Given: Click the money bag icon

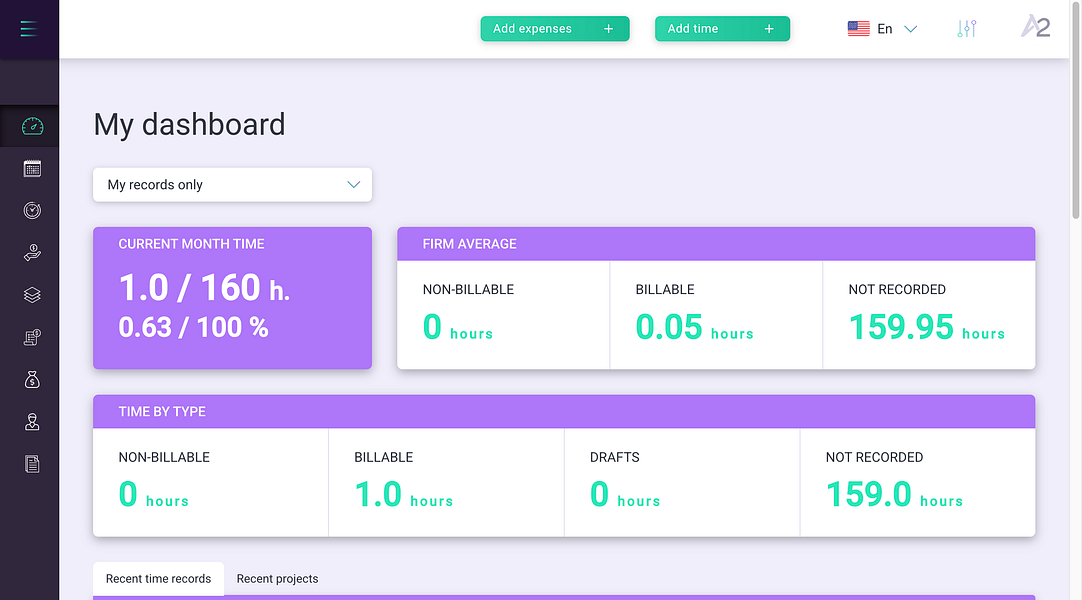Looking at the screenshot, I should [32, 379].
